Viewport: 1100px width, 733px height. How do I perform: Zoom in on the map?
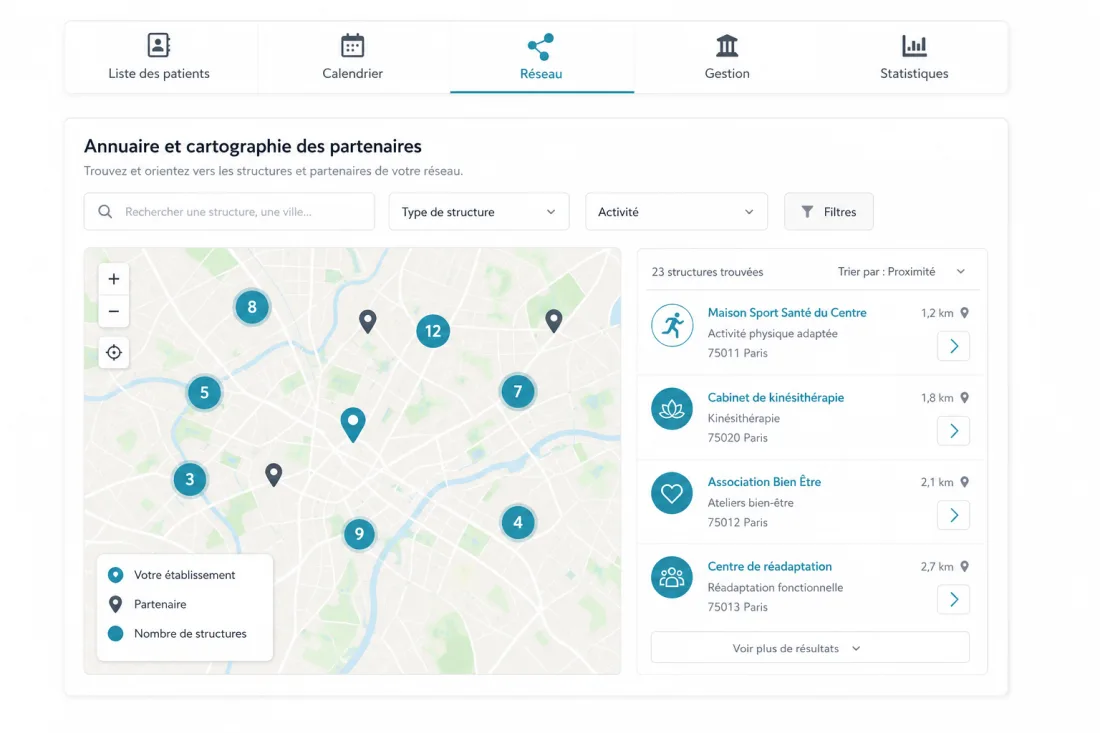(x=114, y=279)
